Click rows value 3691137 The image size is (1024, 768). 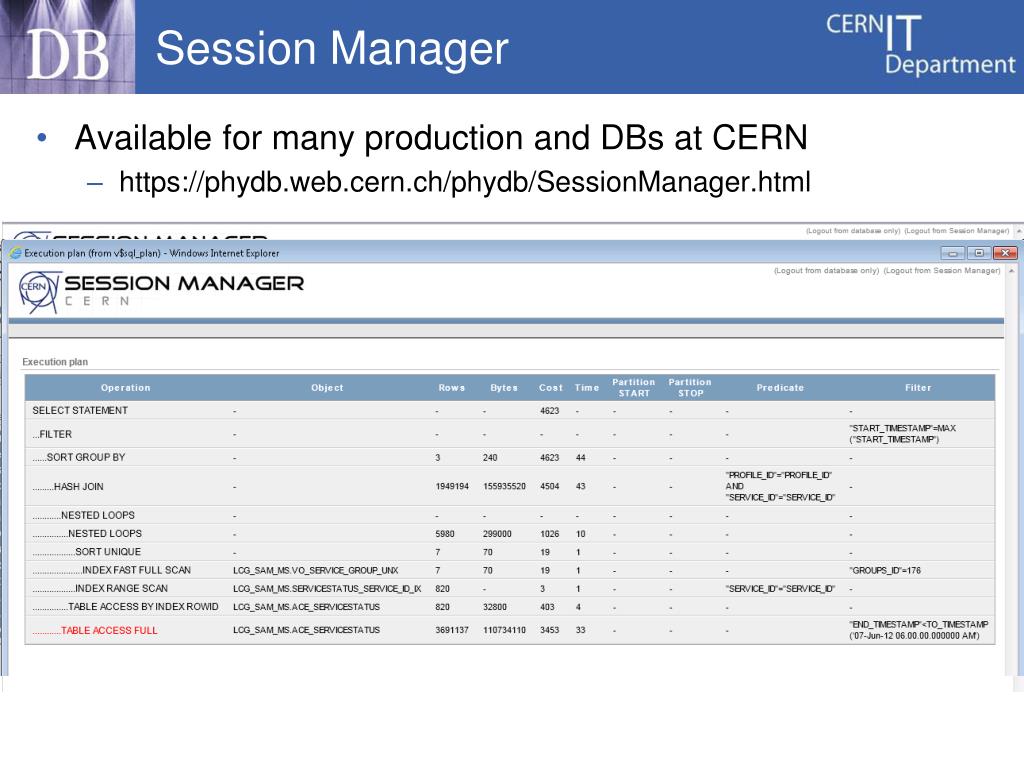click(452, 630)
